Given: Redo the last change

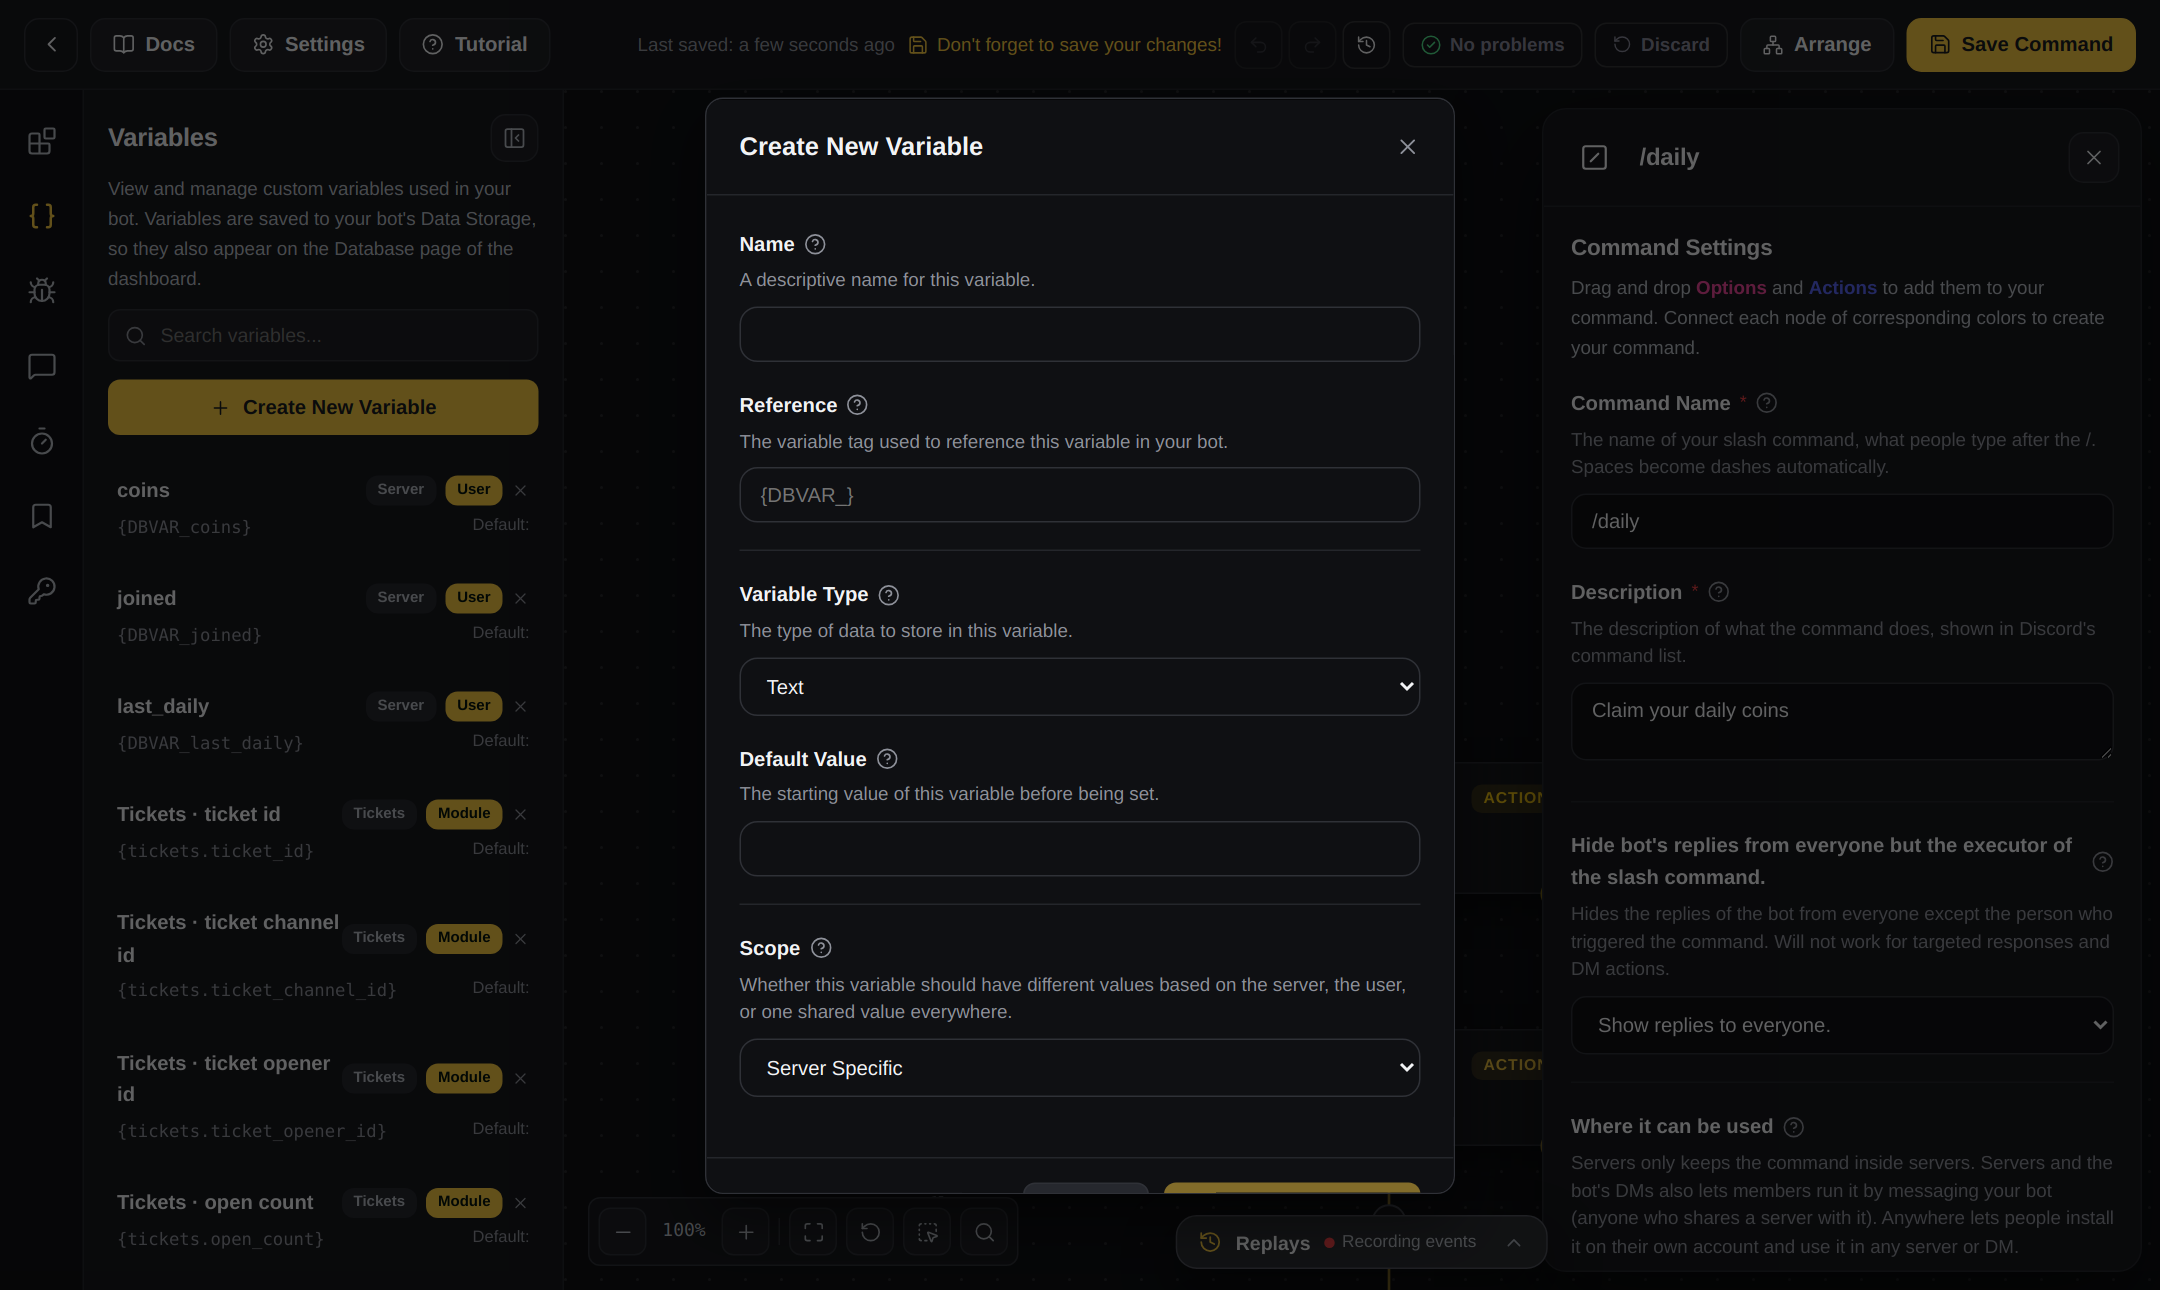Looking at the screenshot, I should (x=1313, y=45).
